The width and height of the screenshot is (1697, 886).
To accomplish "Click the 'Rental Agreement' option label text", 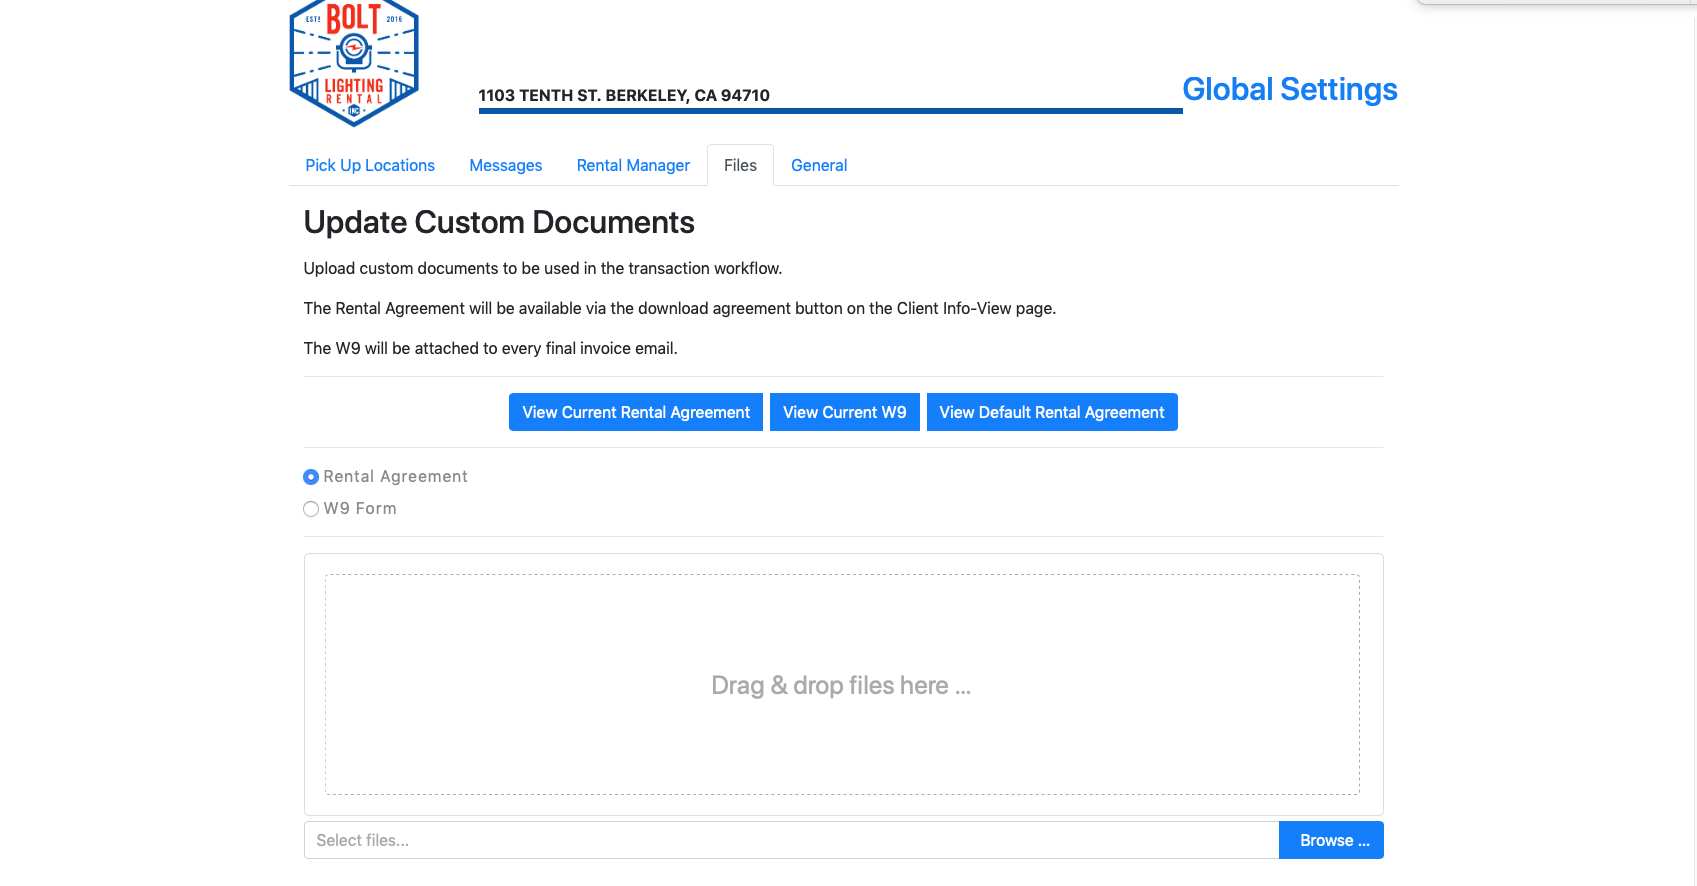I will [x=395, y=477].
